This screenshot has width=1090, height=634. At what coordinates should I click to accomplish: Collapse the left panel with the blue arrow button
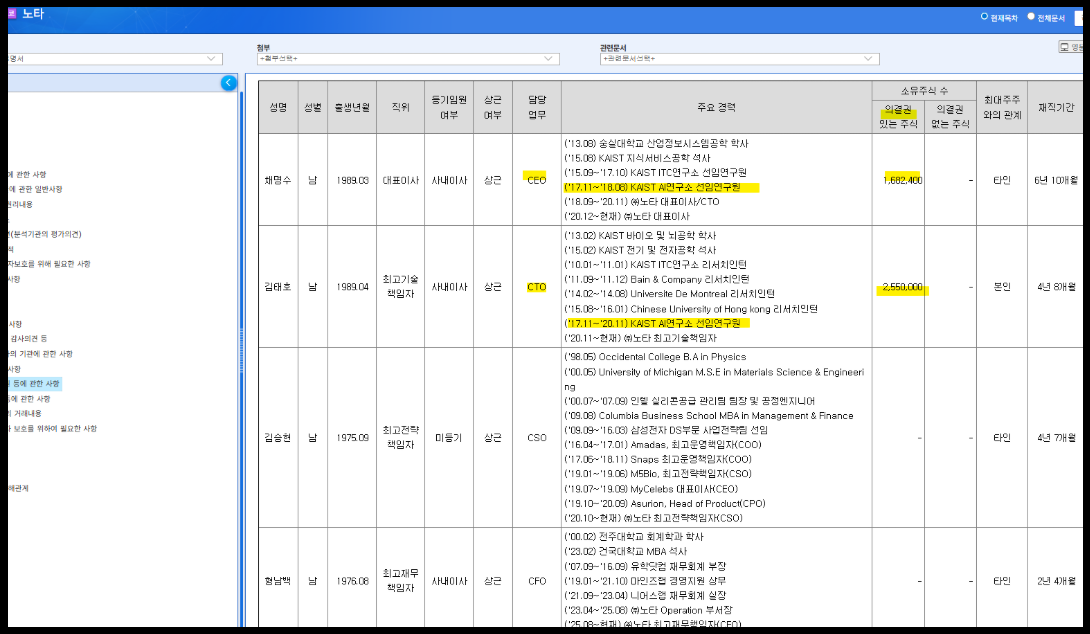tap(229, 83)
